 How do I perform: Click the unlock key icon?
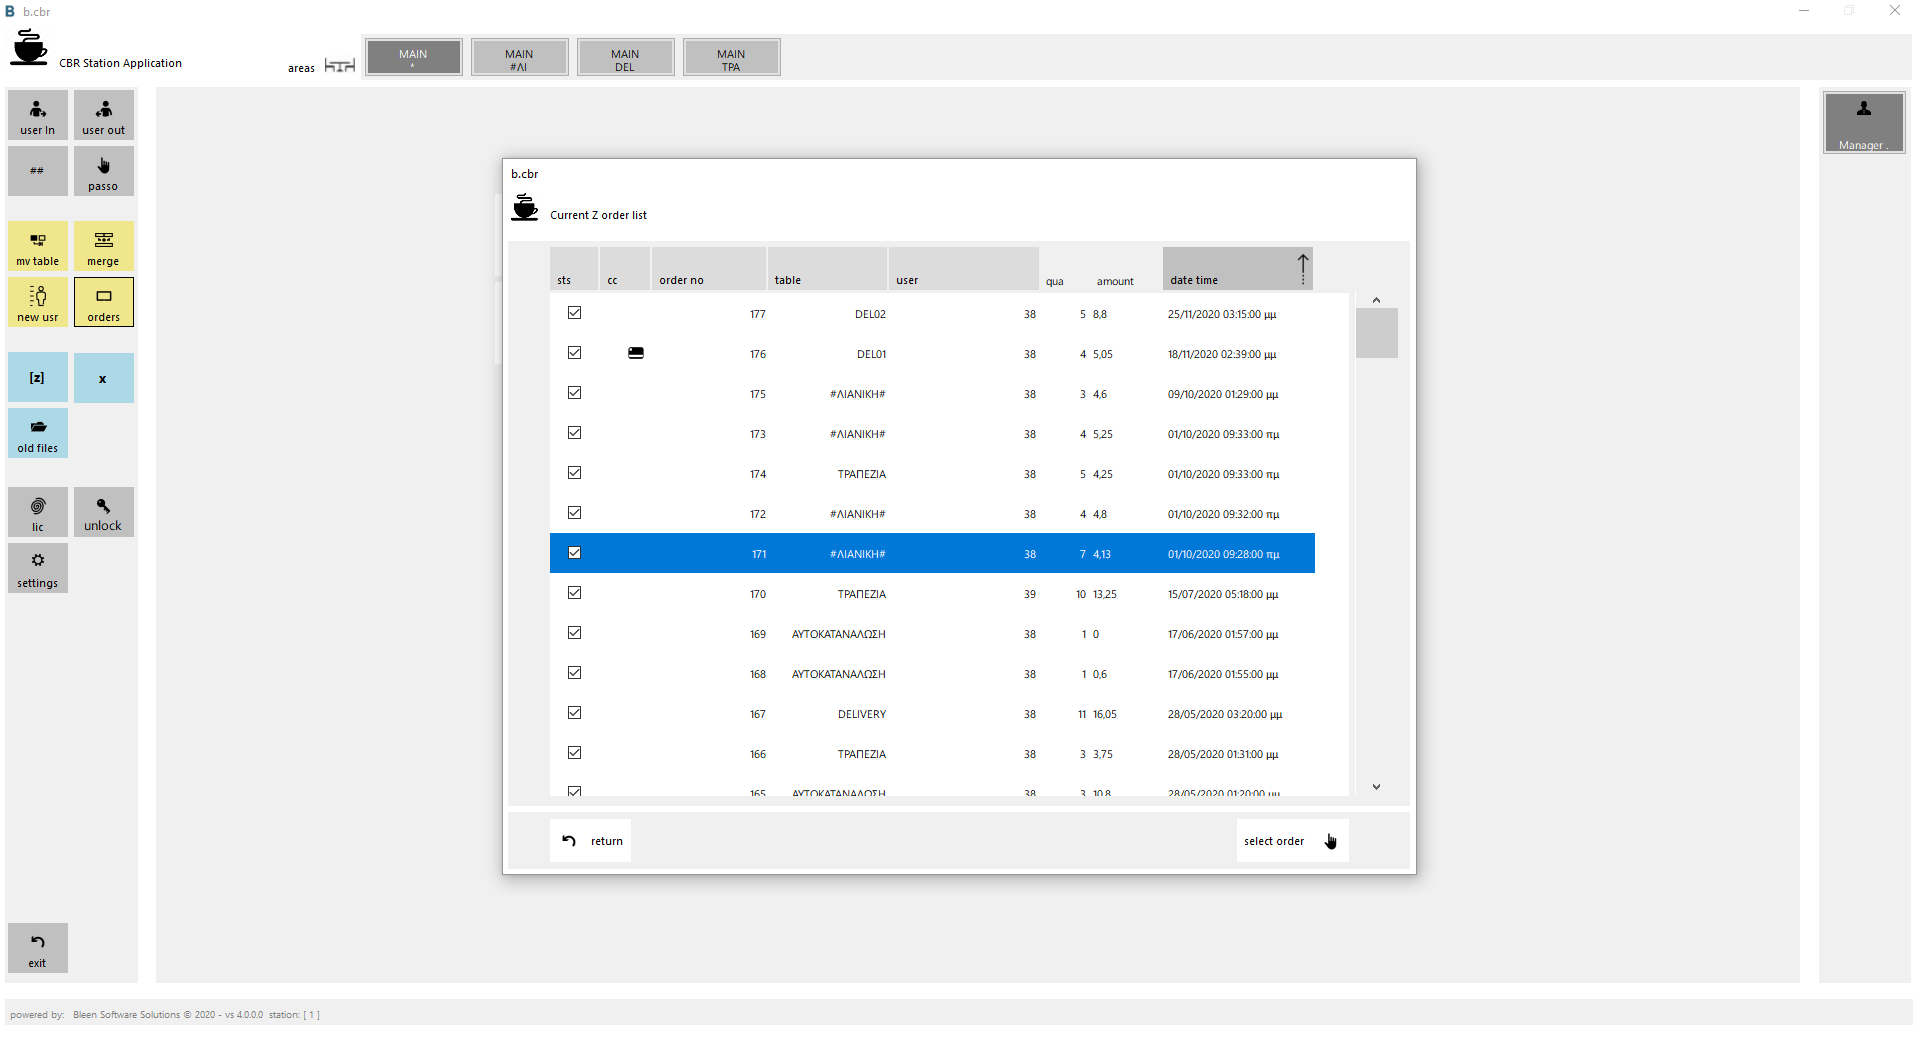click(x=104, y=506)
